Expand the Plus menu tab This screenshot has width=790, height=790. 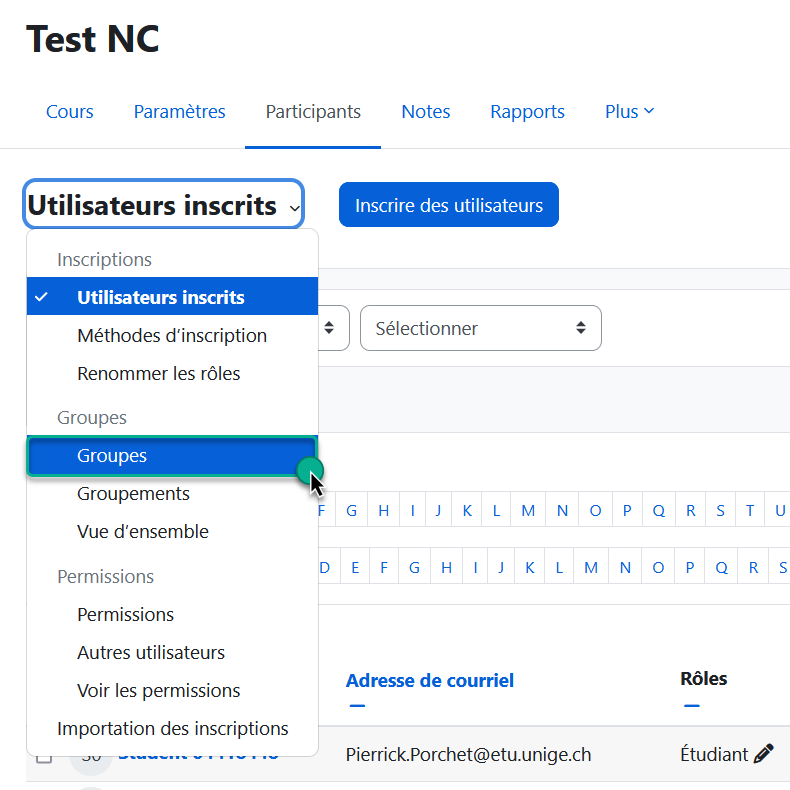629,112
